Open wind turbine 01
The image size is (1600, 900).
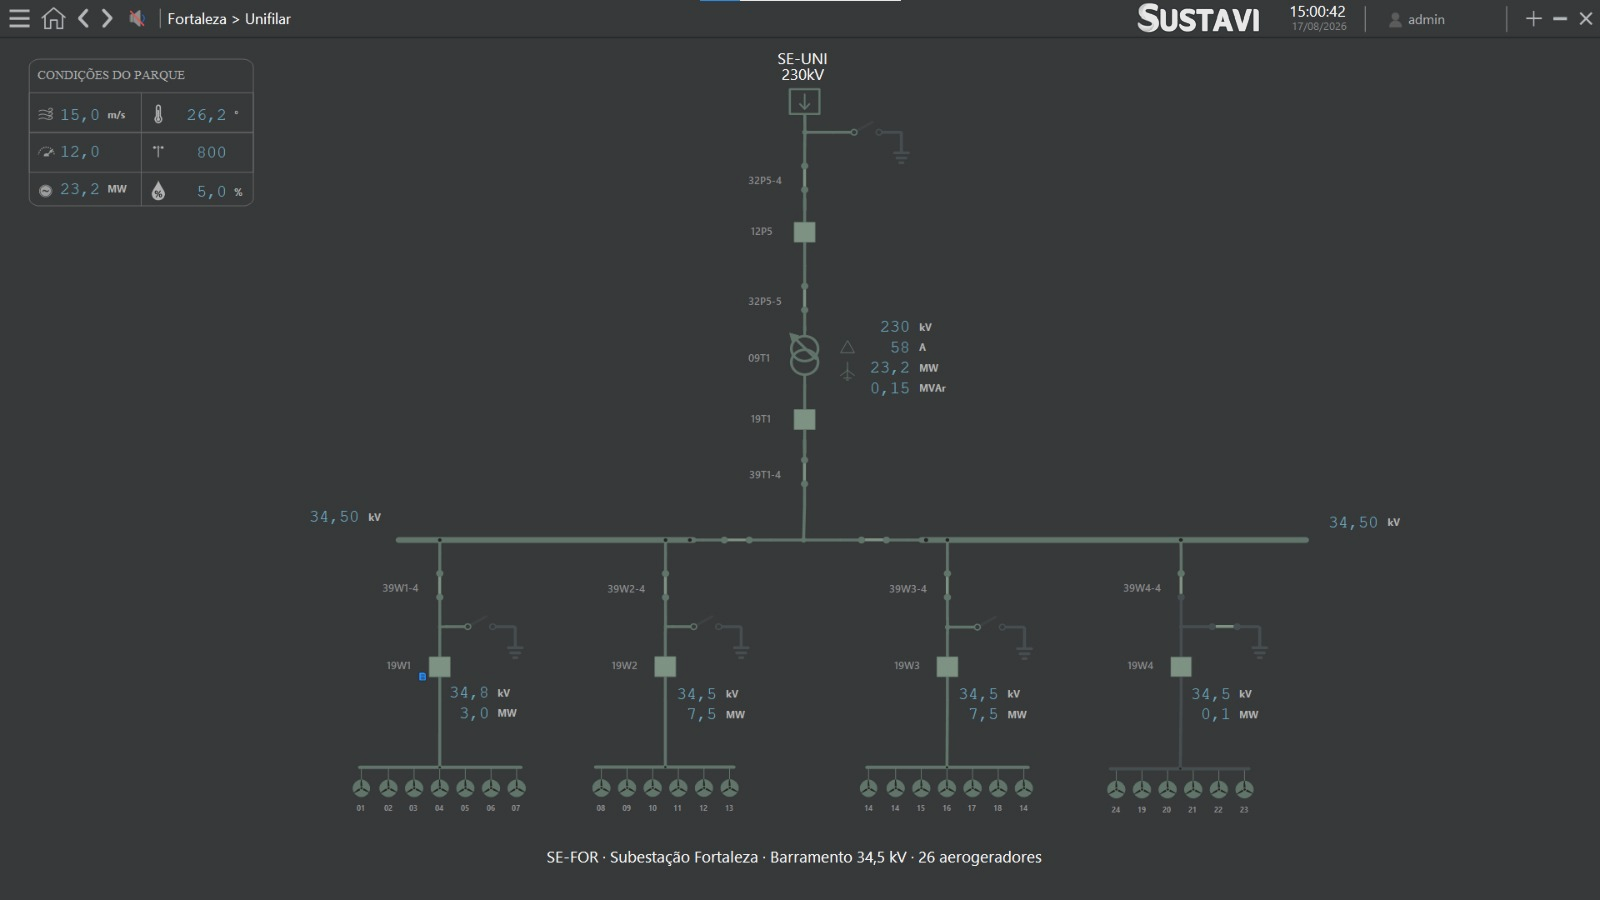coord(361,788)
